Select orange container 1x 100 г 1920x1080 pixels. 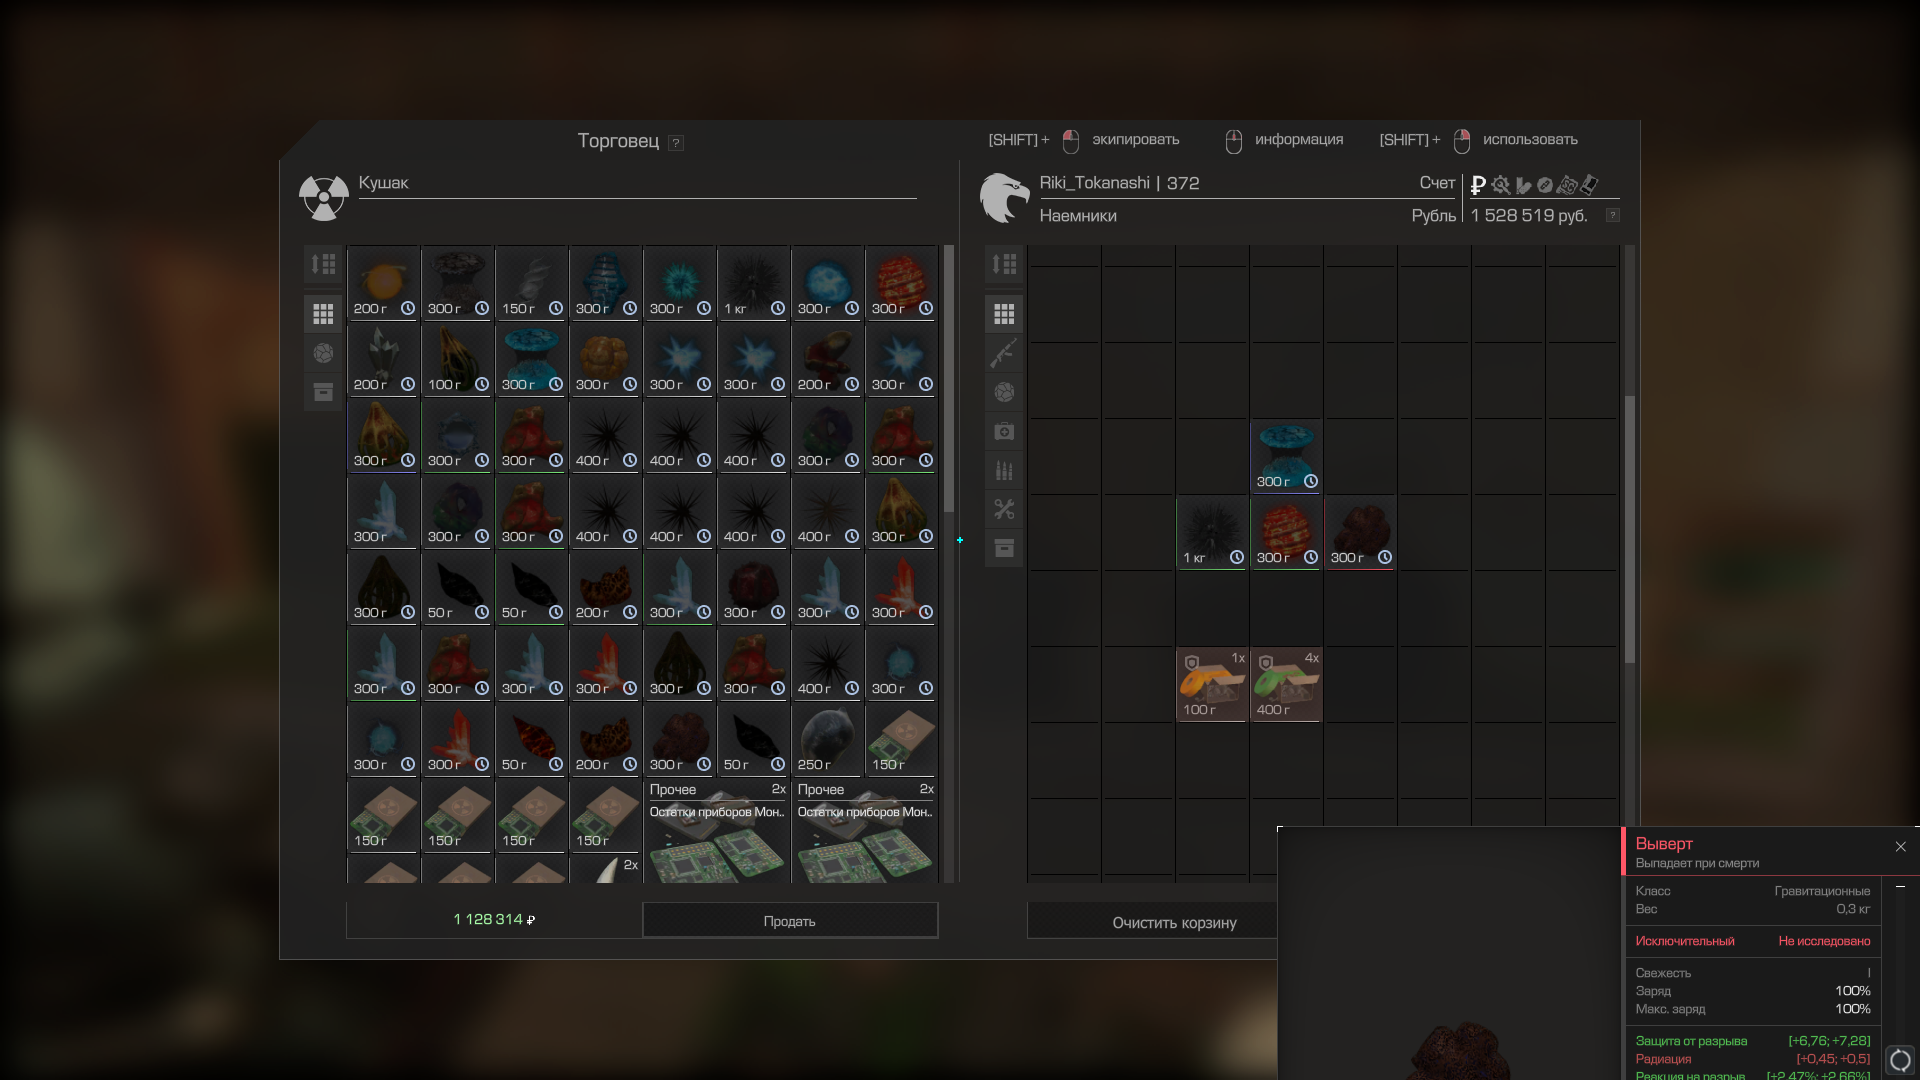(x=1212, y=685)
